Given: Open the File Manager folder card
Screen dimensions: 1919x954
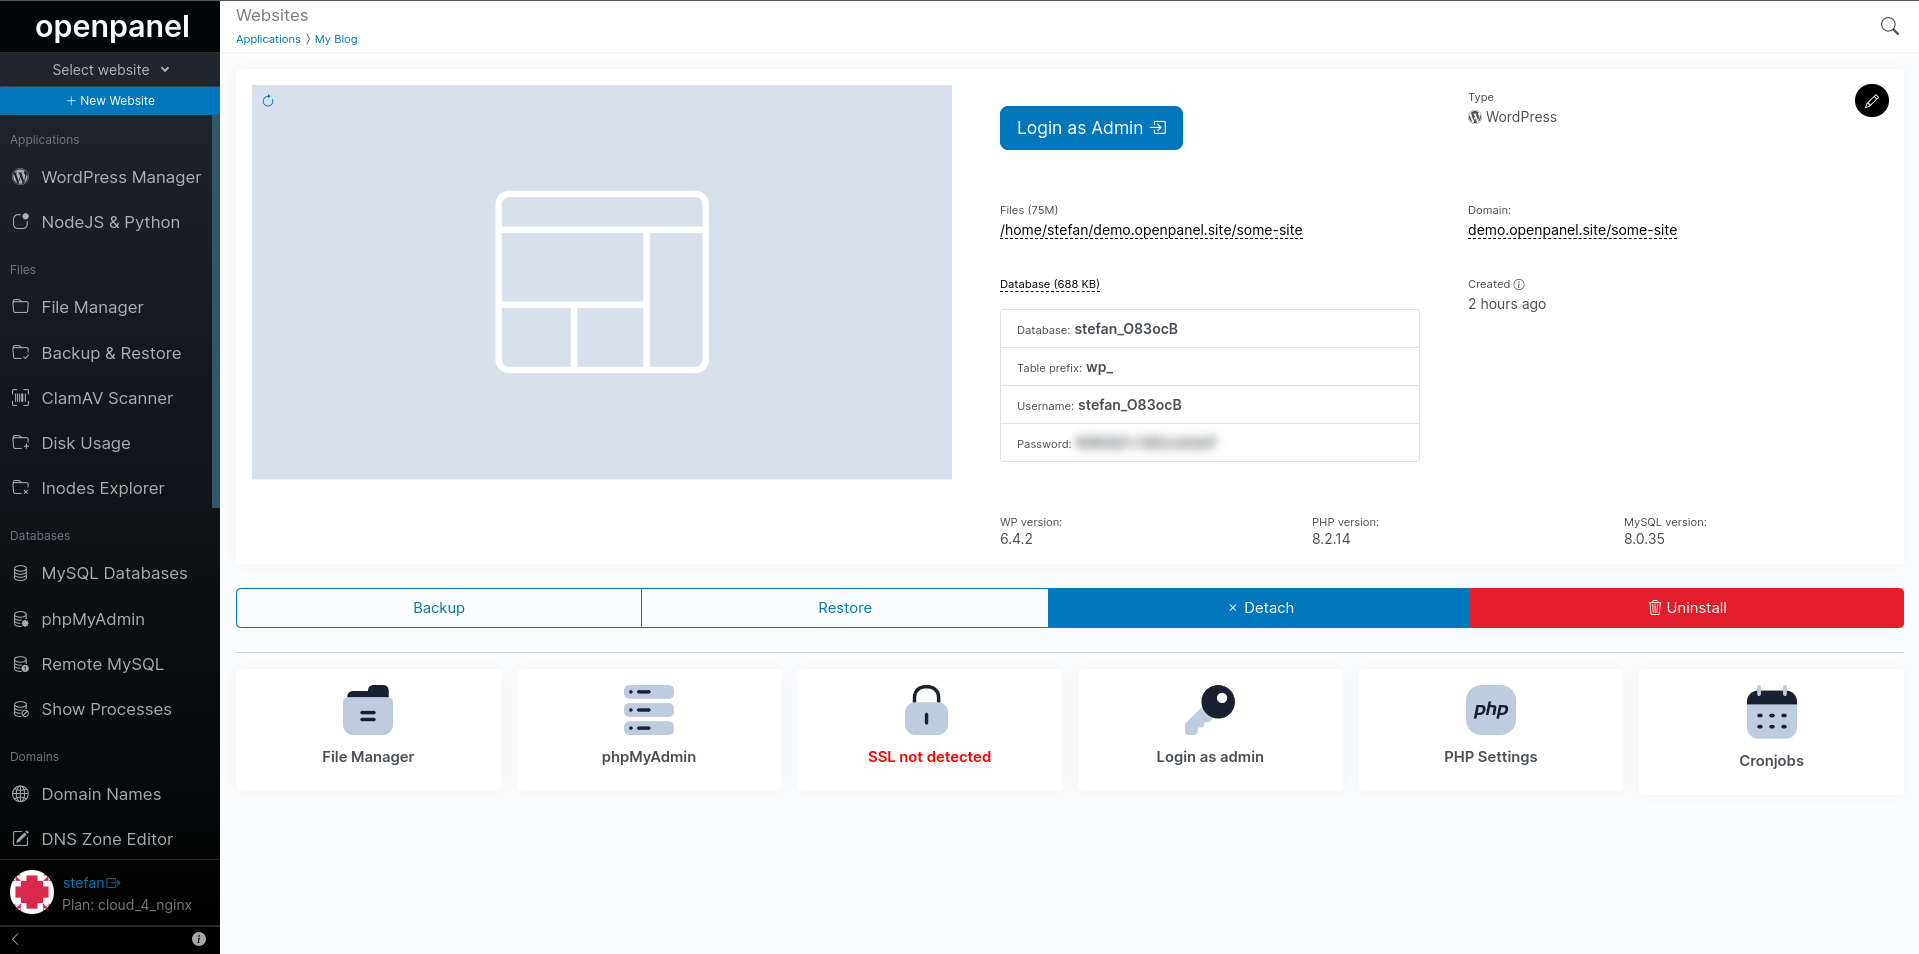Looking at the screenshot, I should tap(368, 730).
